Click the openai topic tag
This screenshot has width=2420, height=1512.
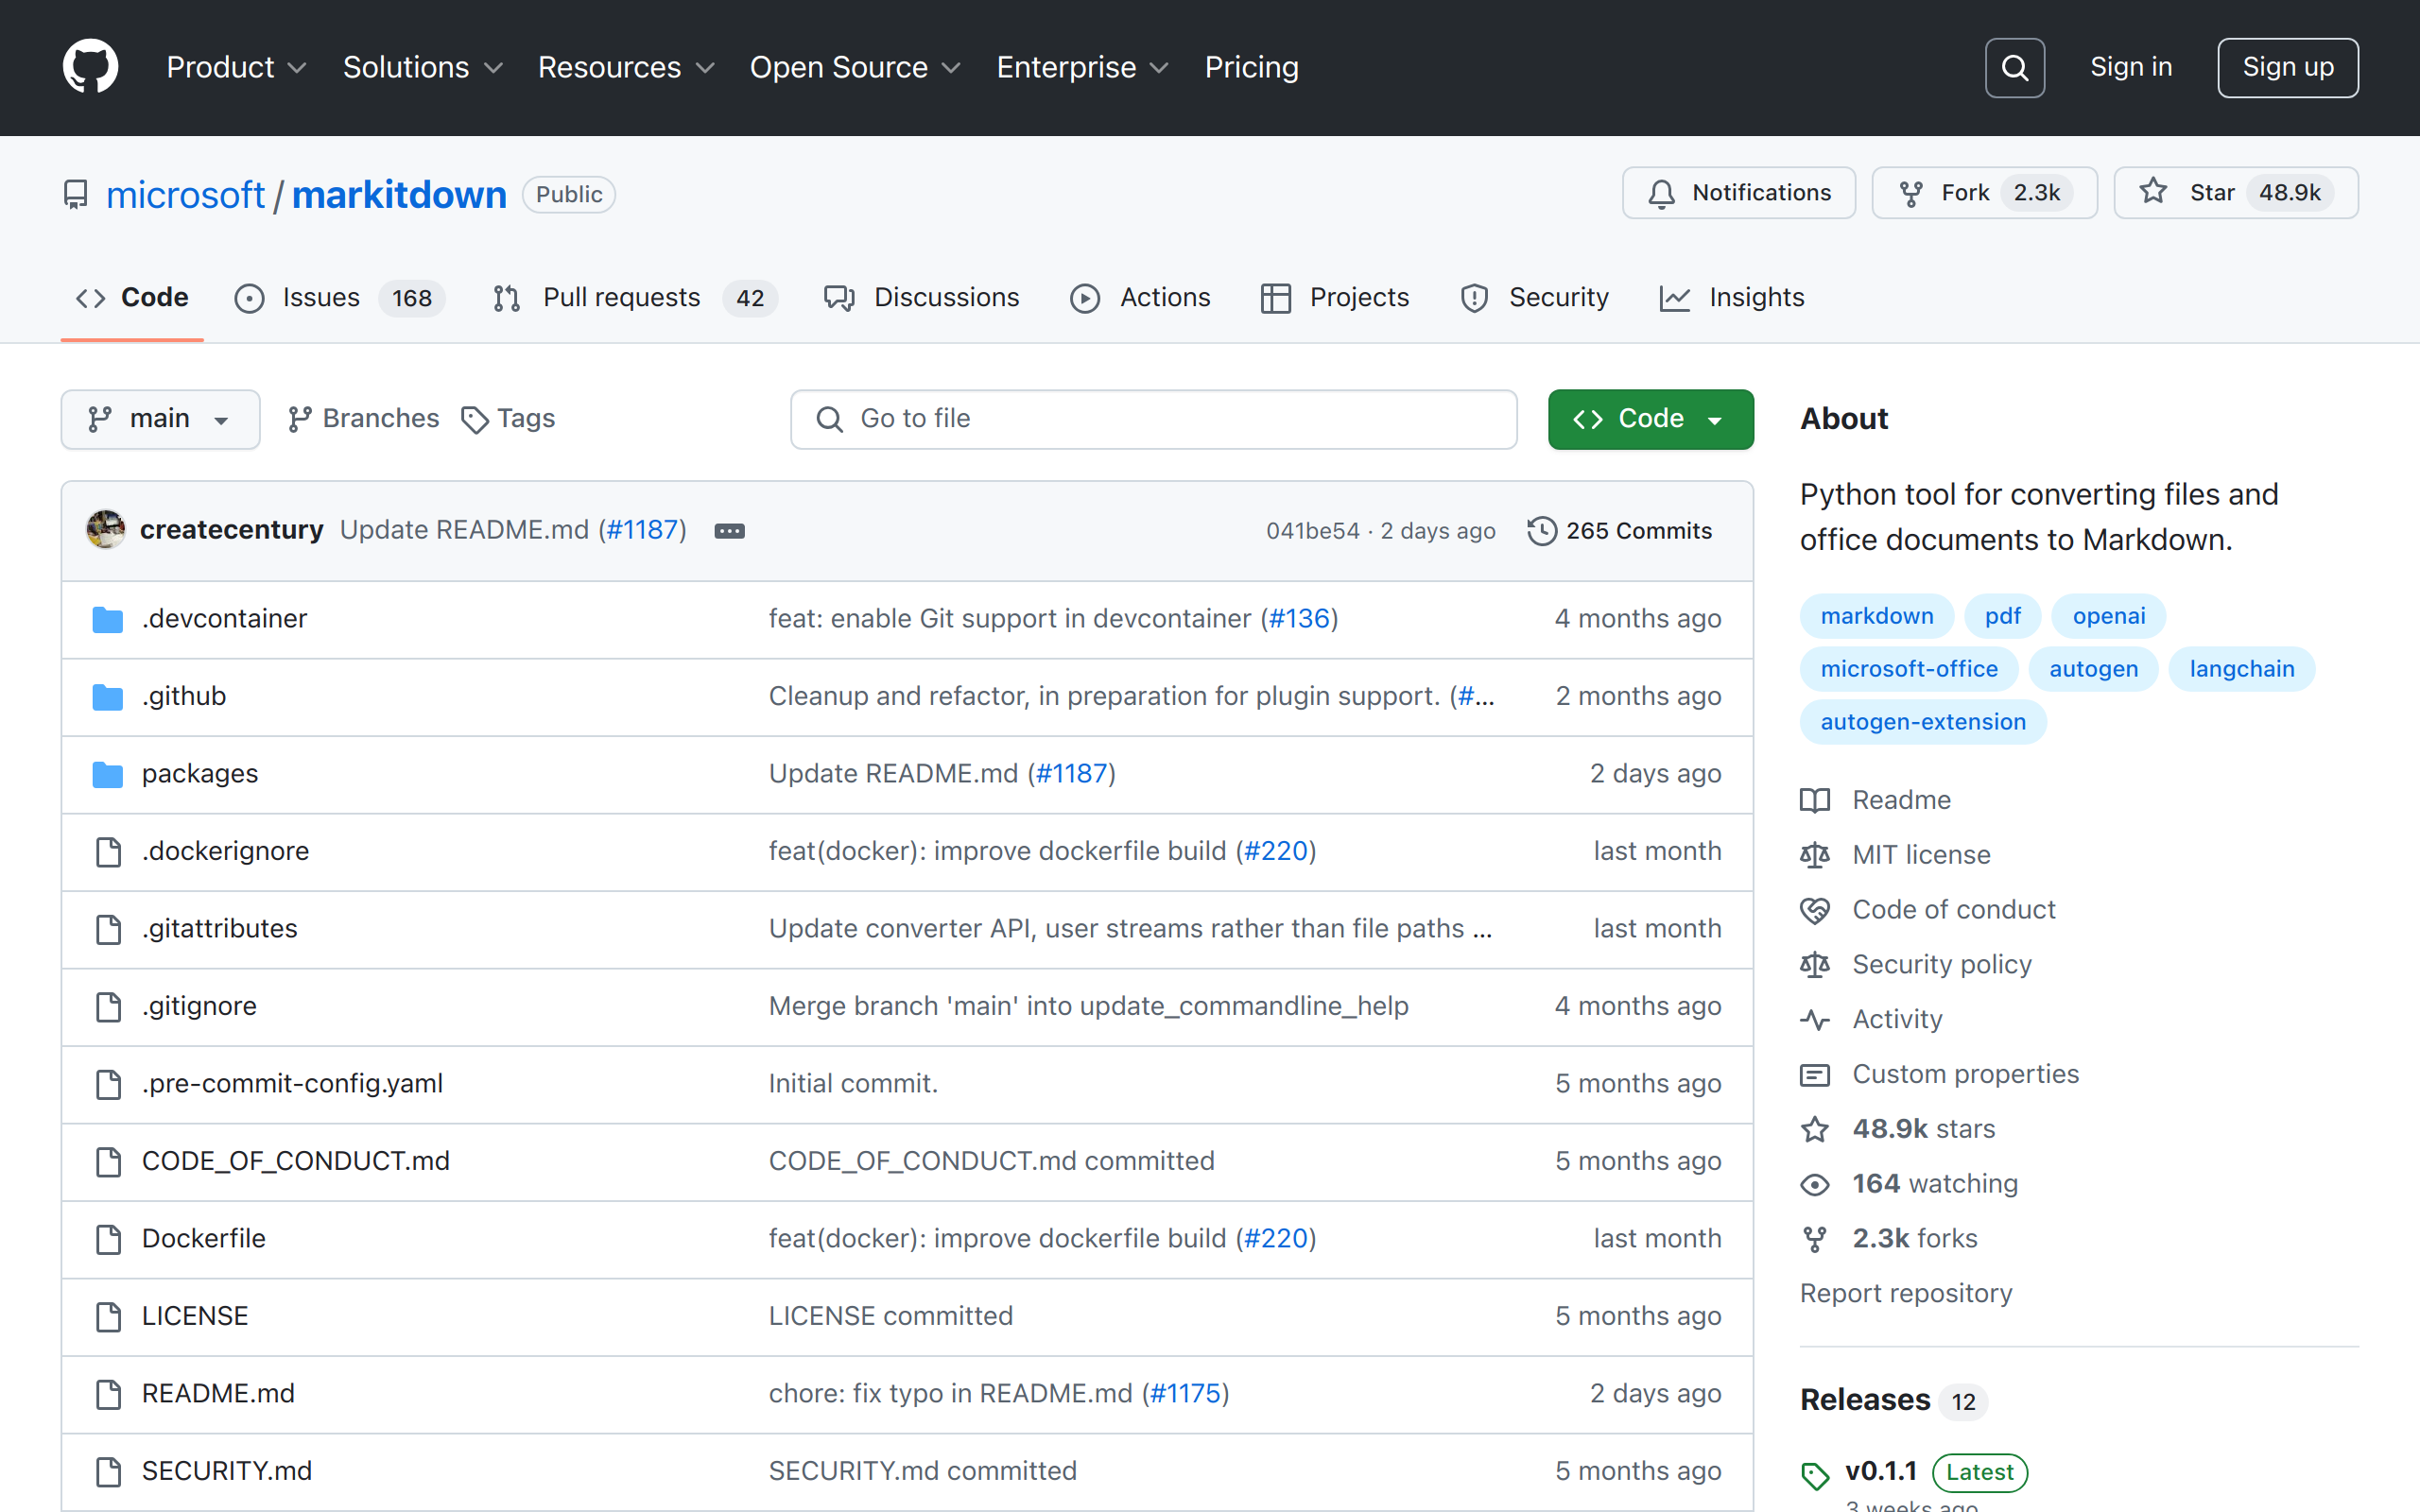[2108, 616]
